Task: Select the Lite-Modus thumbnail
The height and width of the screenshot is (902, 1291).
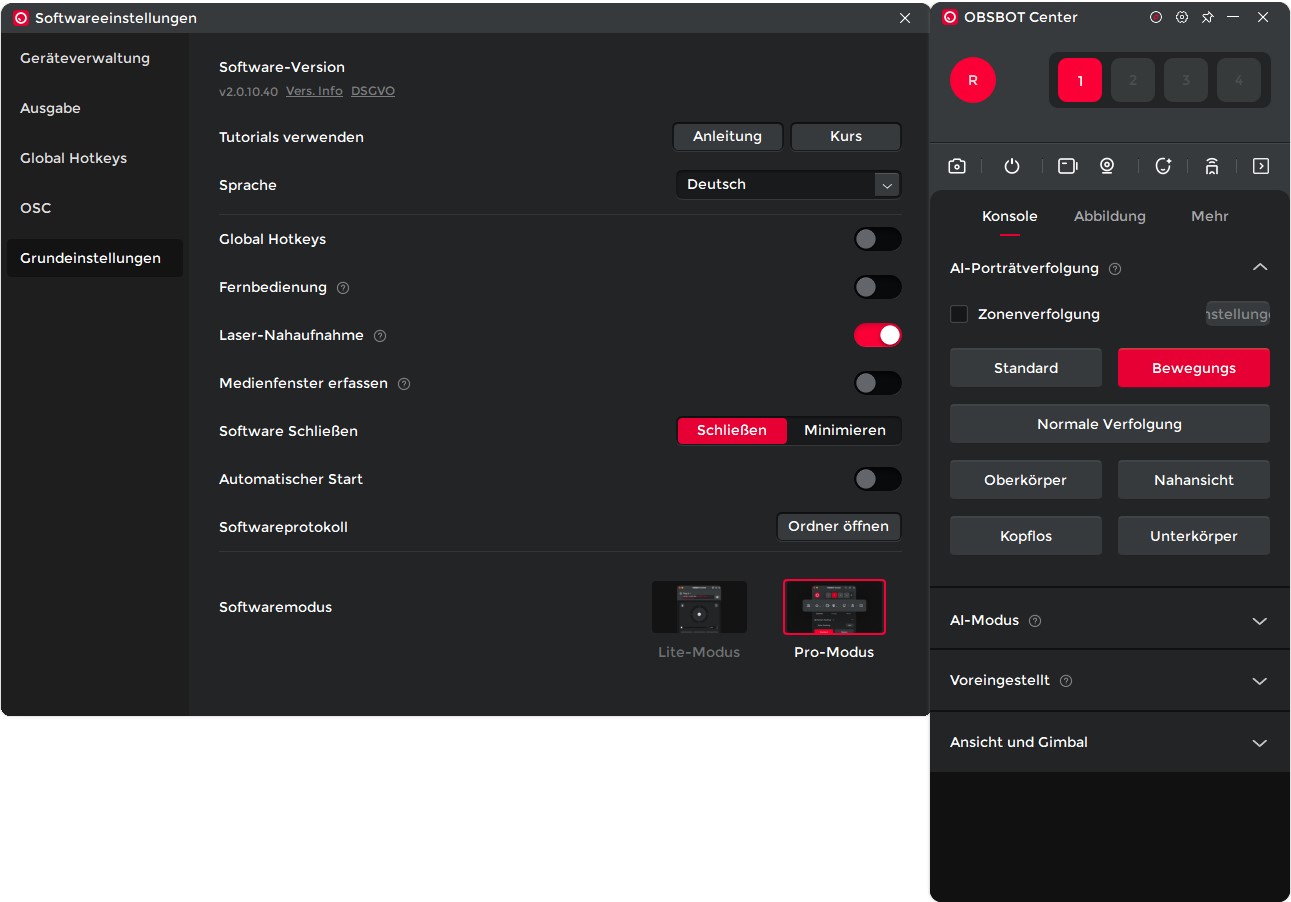Action: [x=699, y=608]
